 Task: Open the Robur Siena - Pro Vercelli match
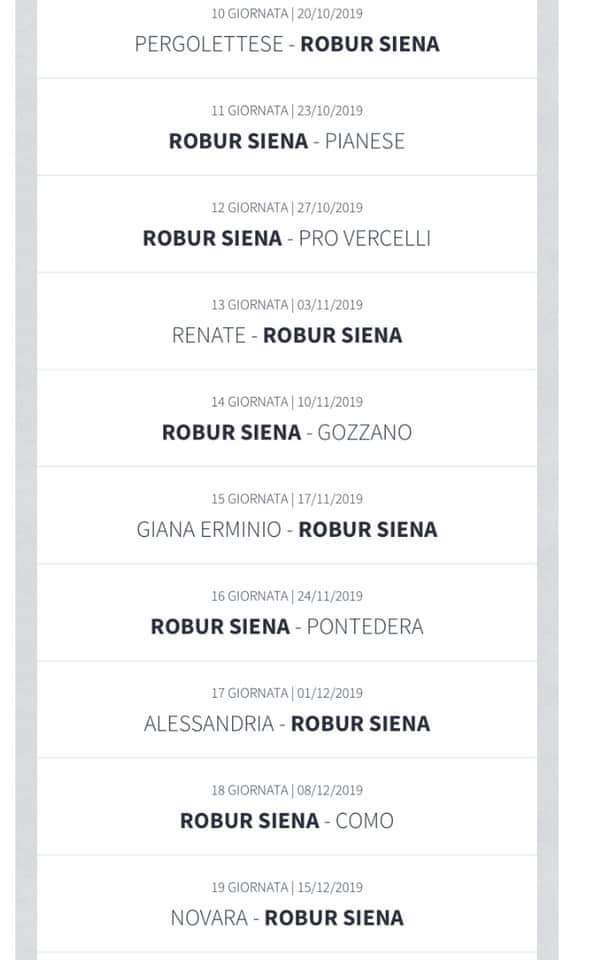tap(287, 238)
